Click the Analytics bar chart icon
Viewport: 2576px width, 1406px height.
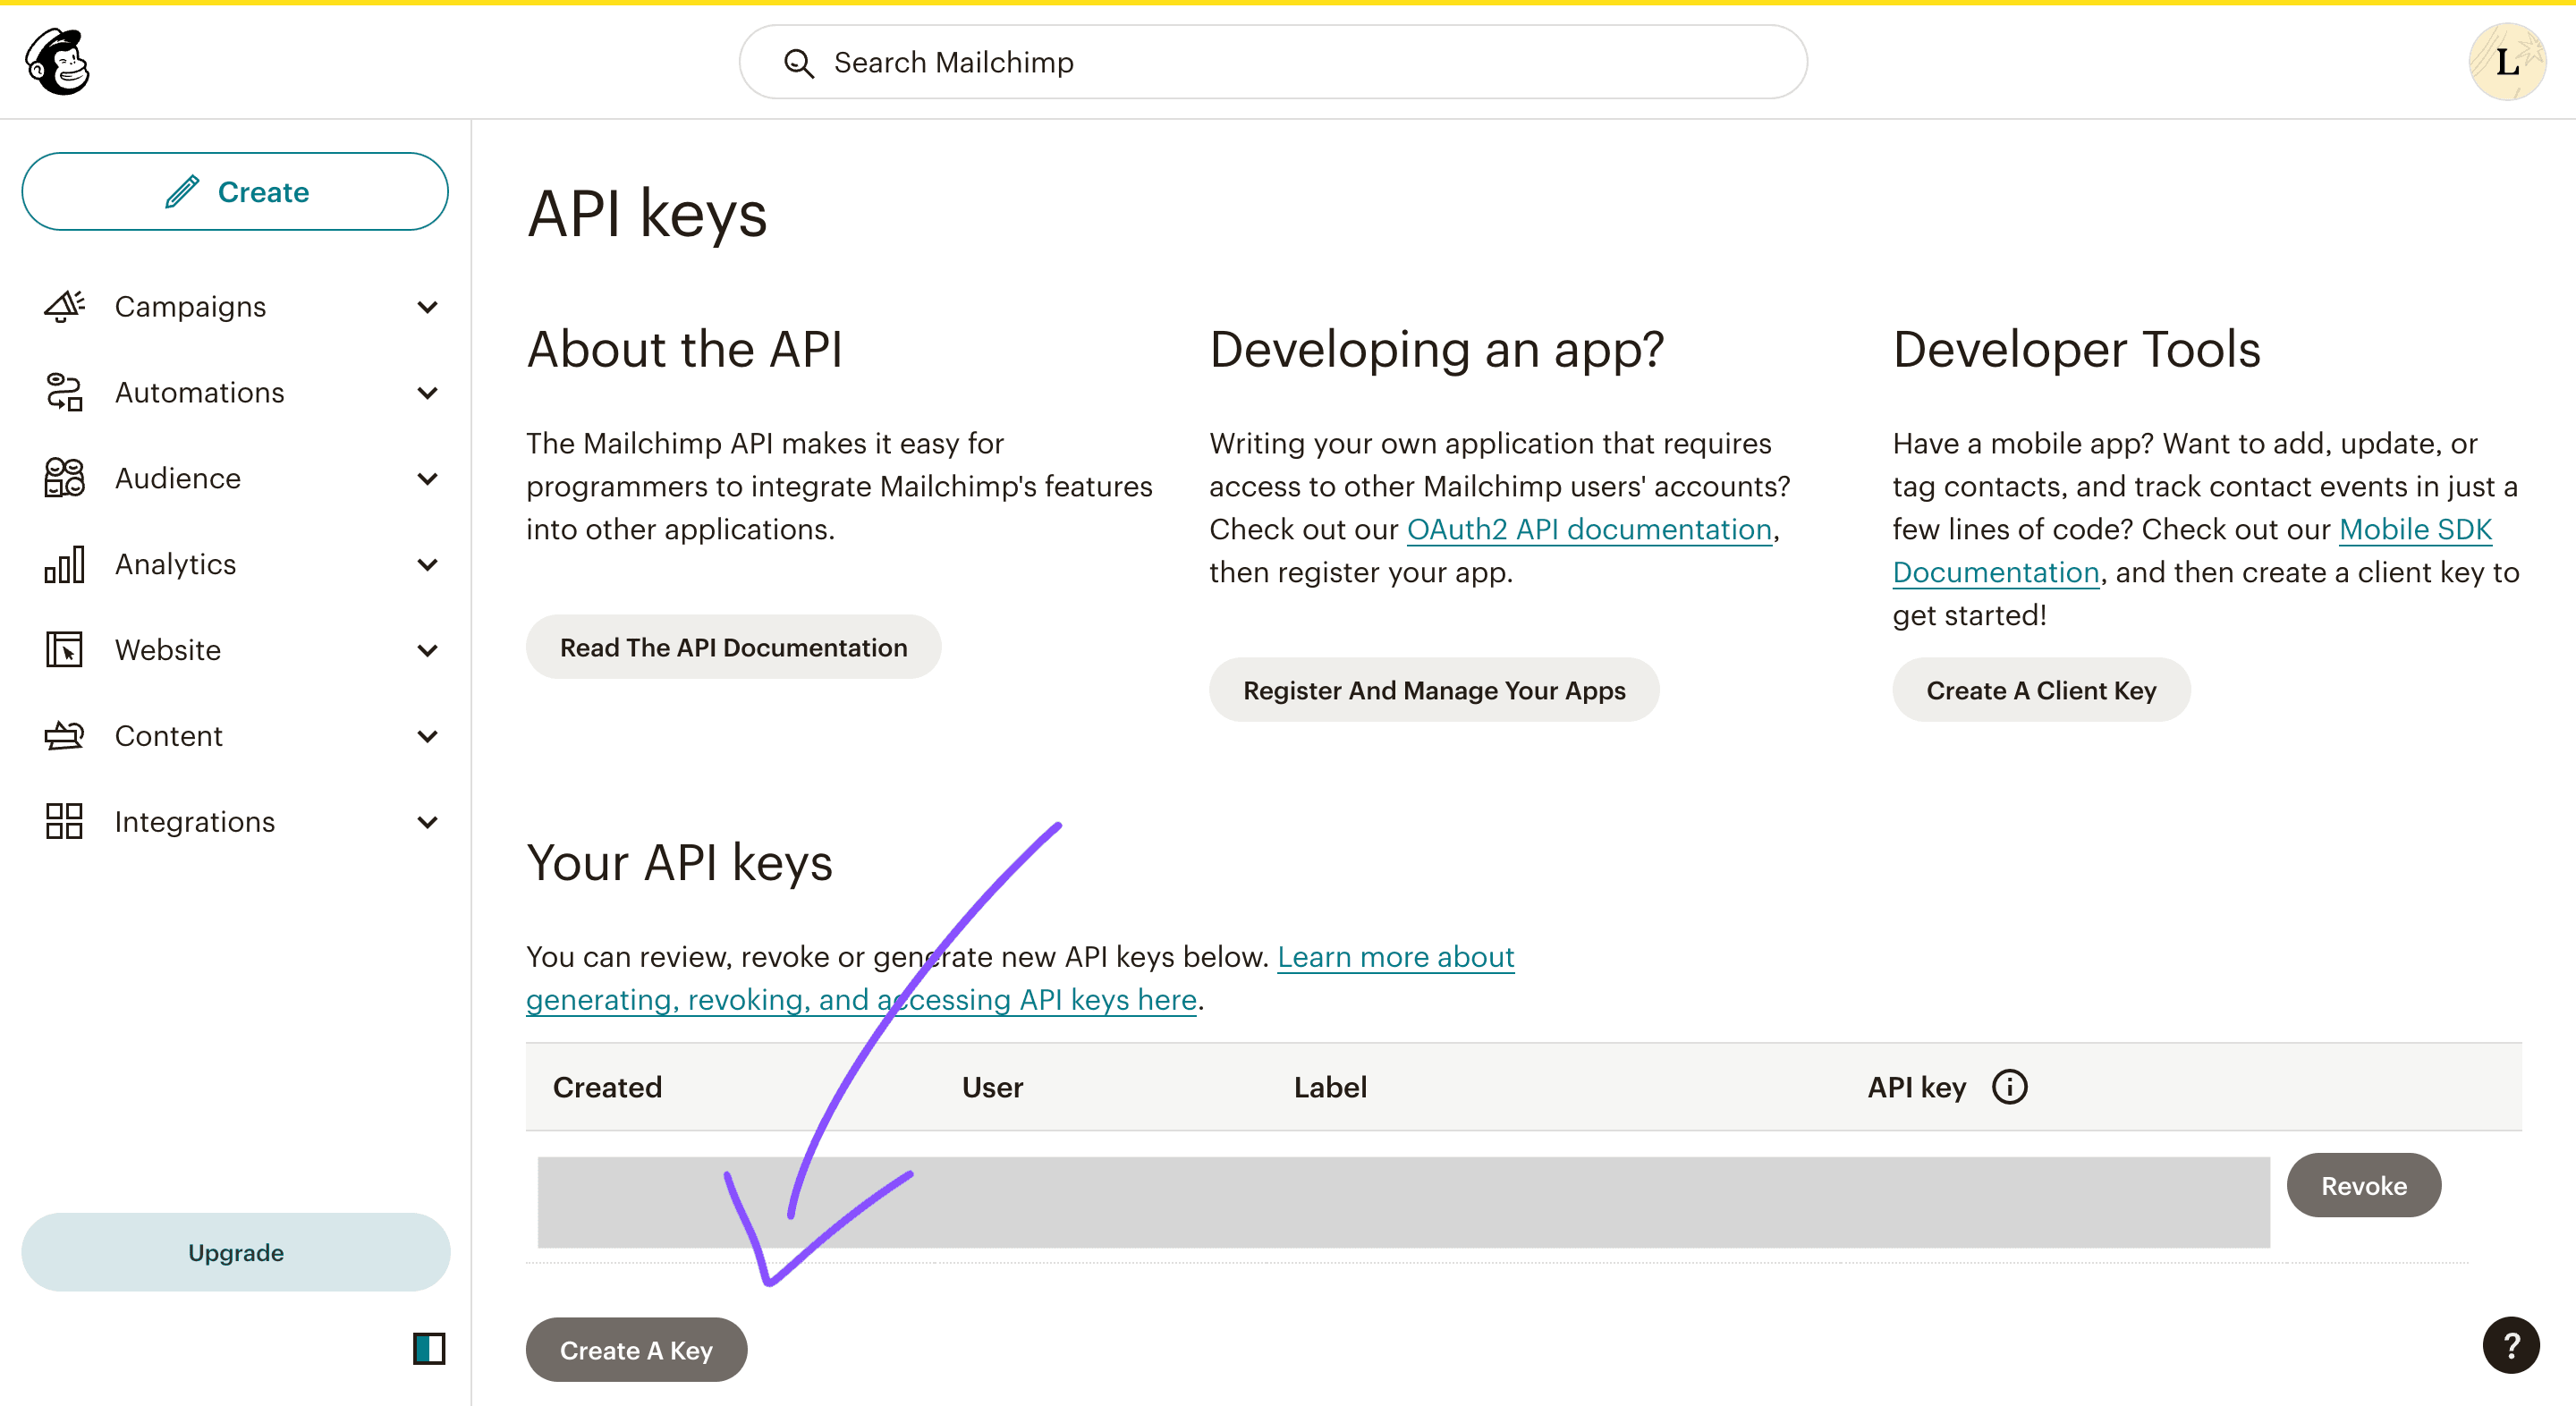coord(65,564)
